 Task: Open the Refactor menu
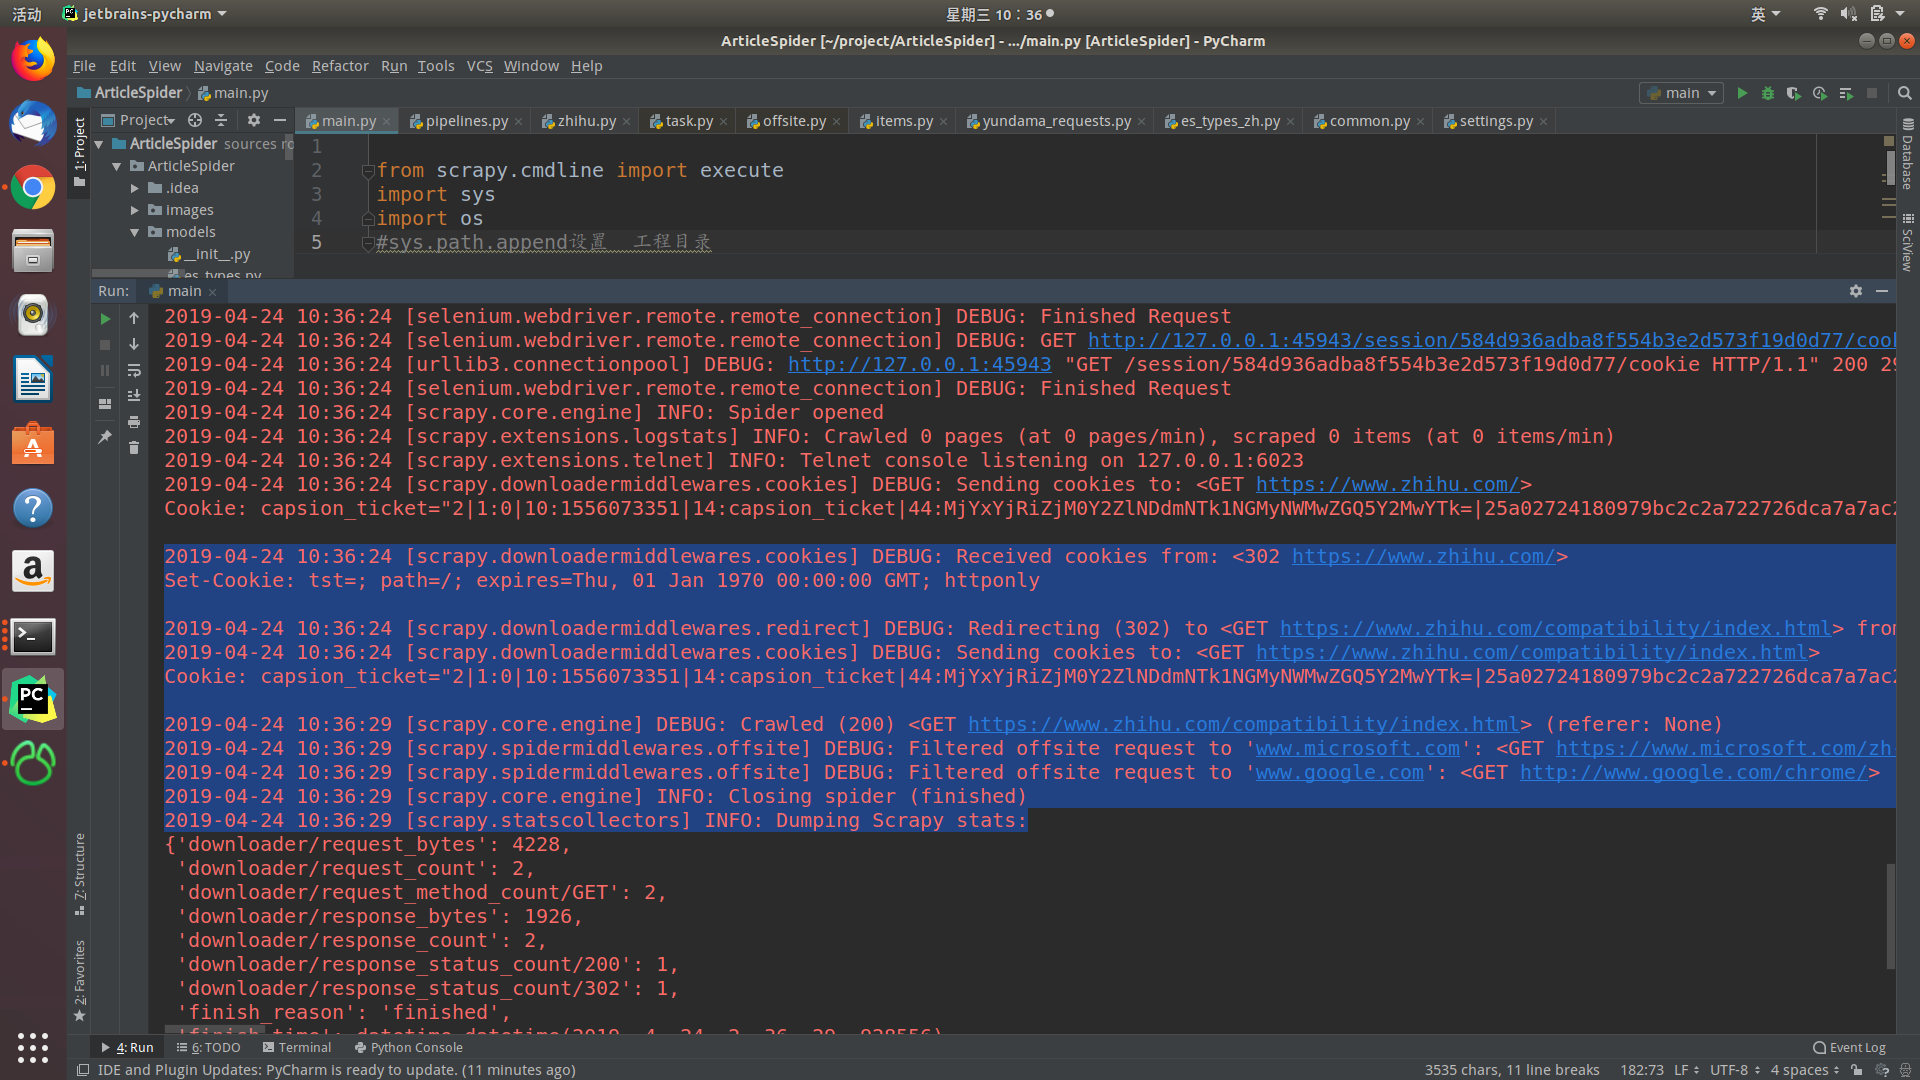pyautogui.click(x=339, y=66)
